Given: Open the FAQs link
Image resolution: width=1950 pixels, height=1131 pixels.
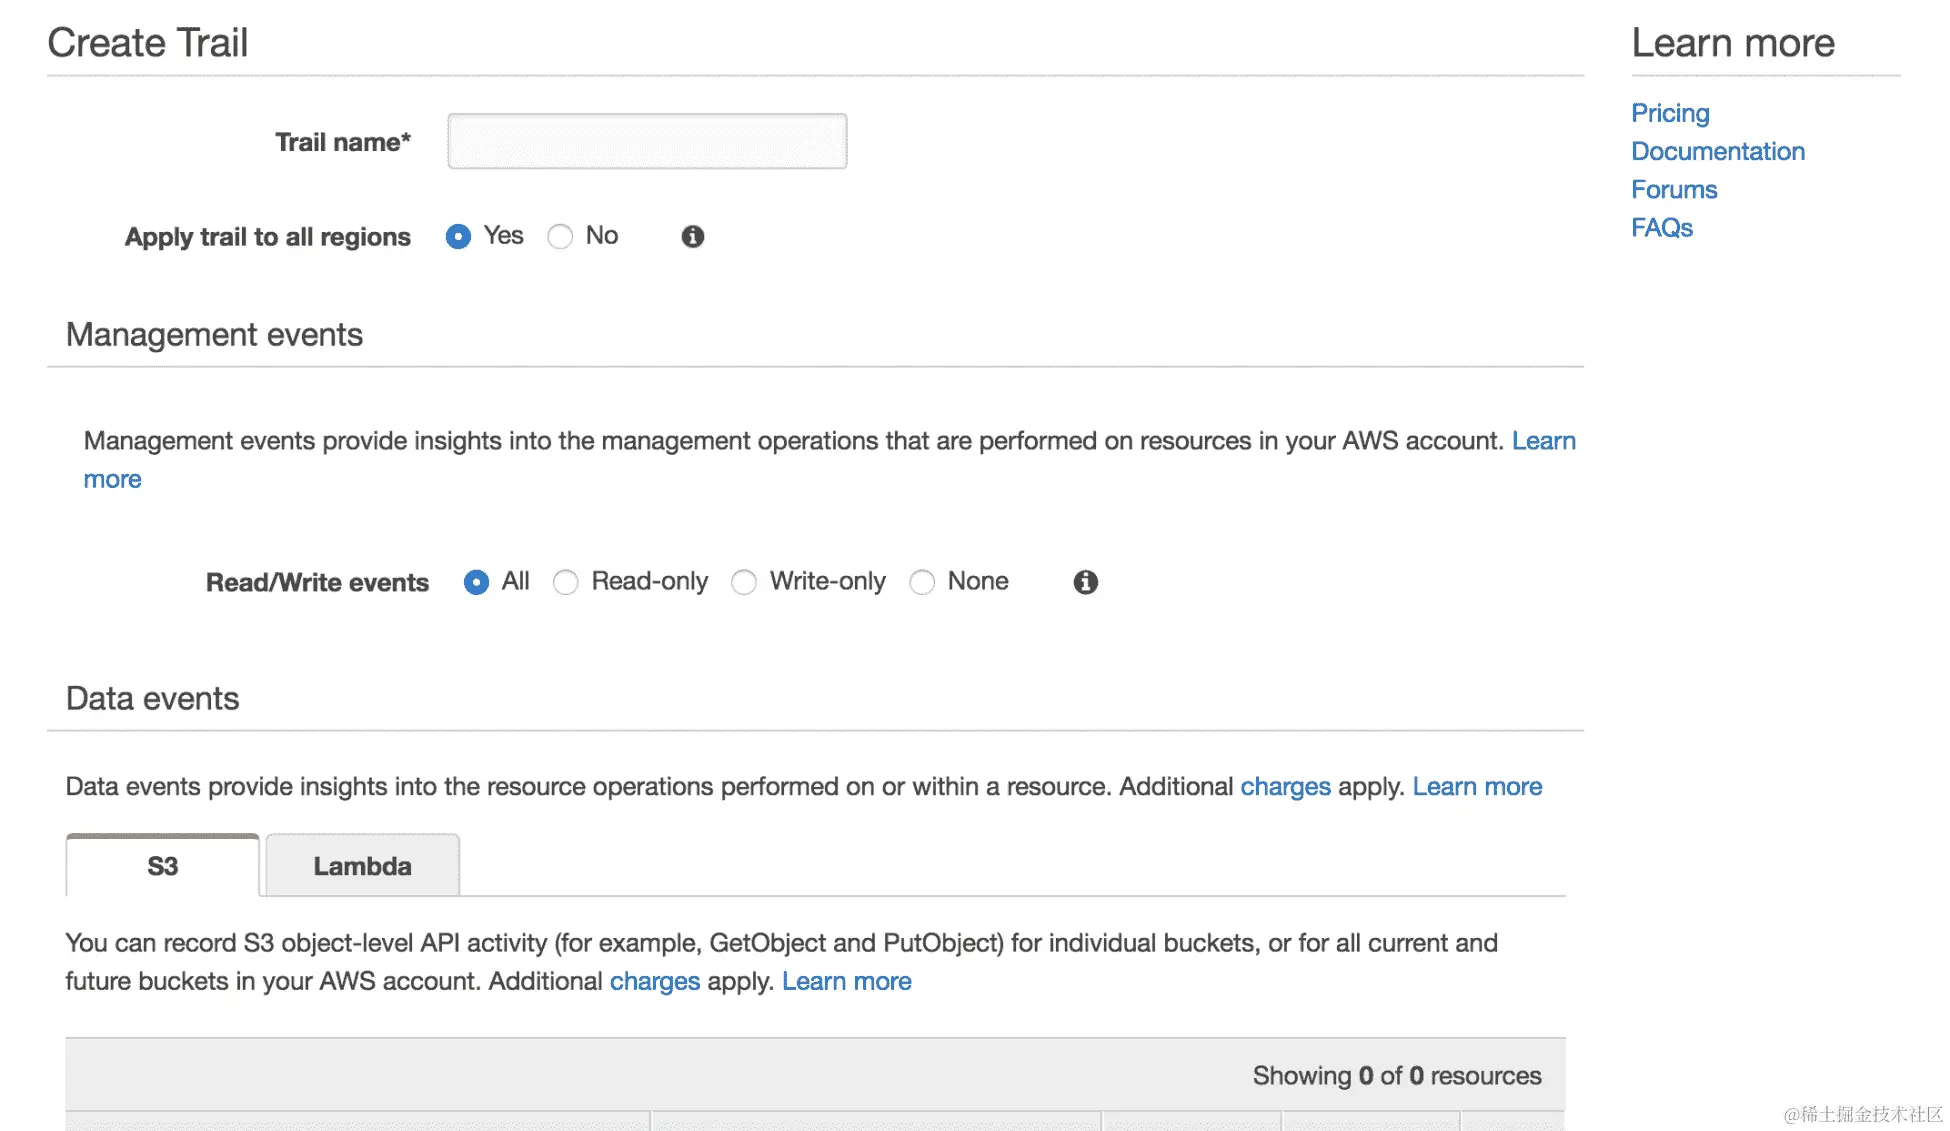Looking at the screenshot, I should (x=1661, y=228).
